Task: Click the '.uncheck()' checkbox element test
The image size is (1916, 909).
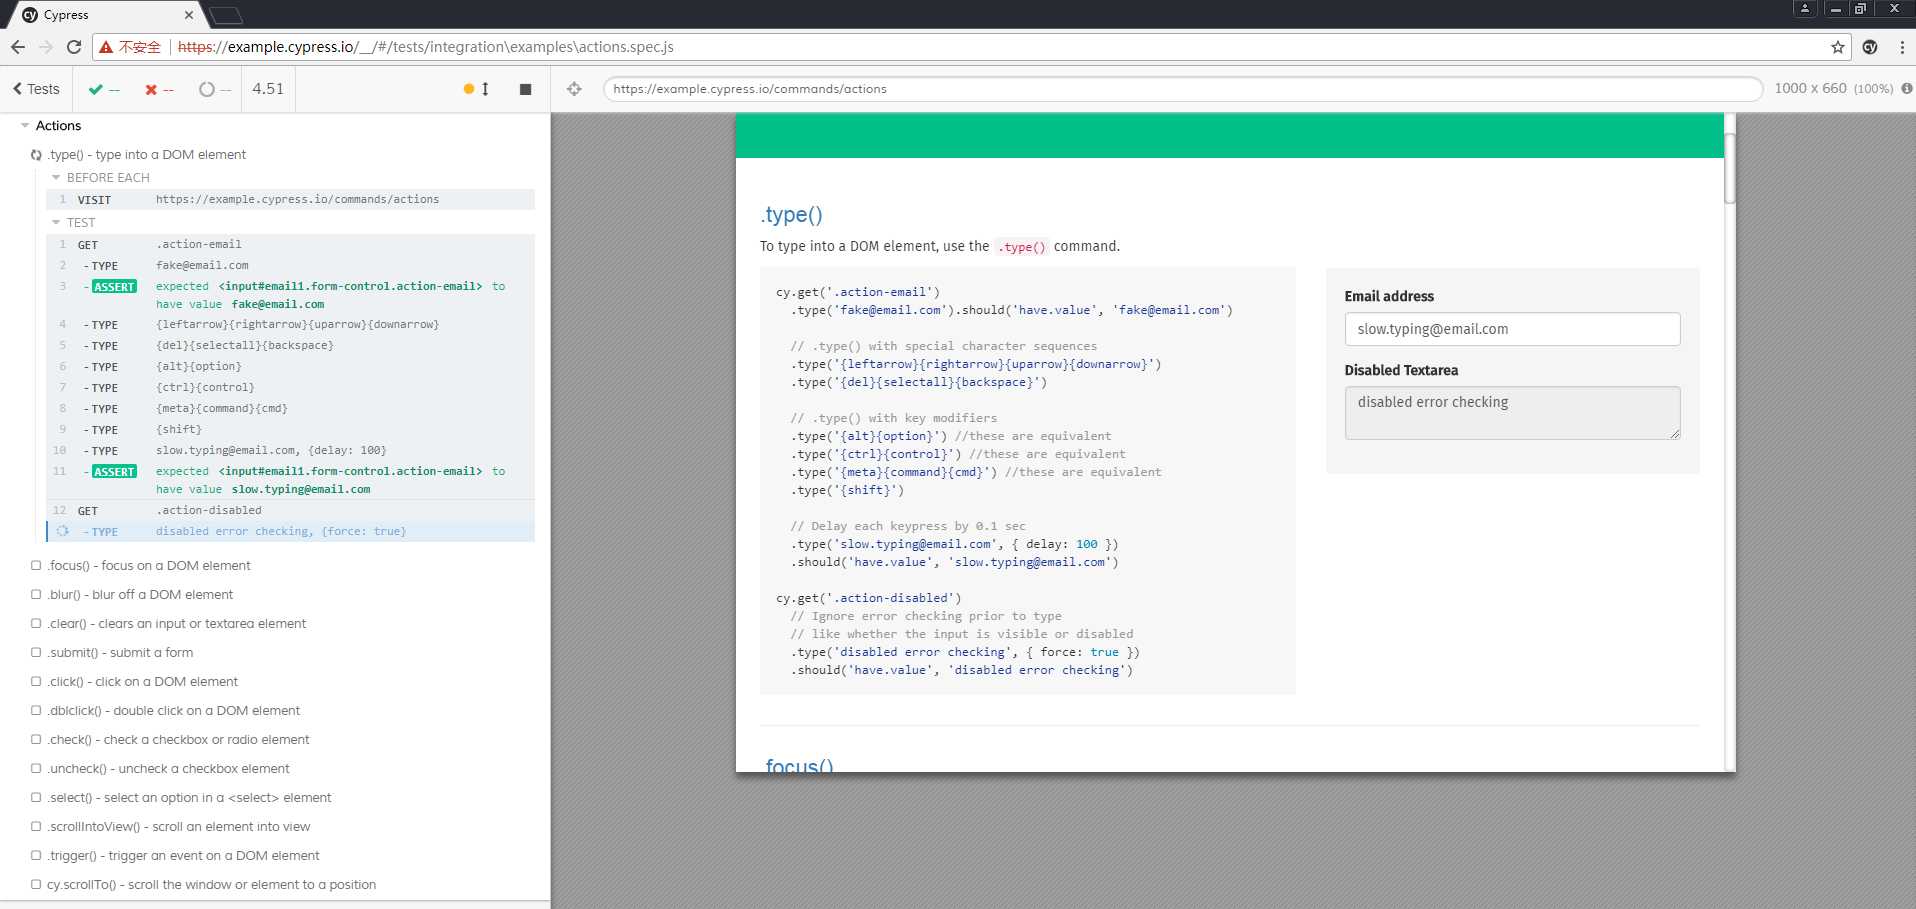Action: click(168, 768)
